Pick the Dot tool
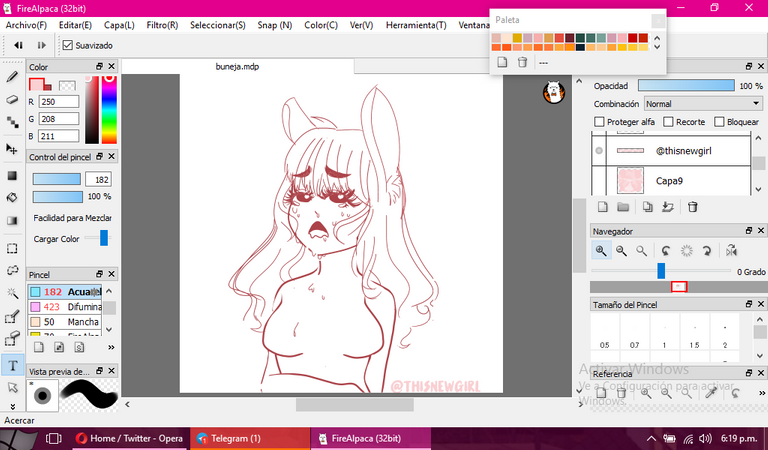The image size is (768, 450). click(12, 122)
